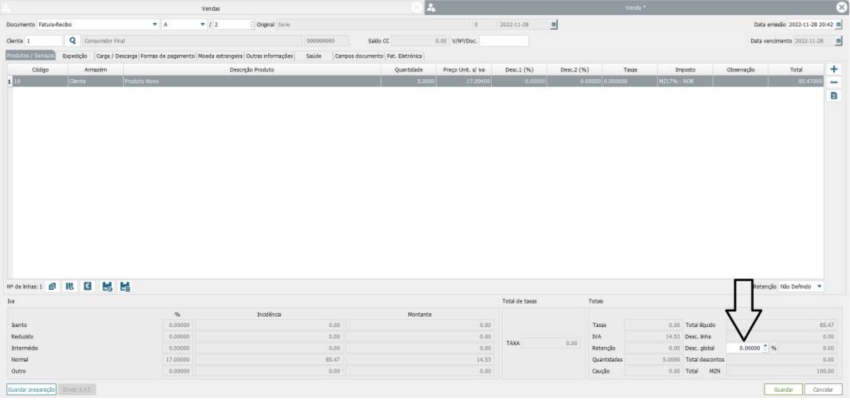850x401 pixels.
Task: Open the Retenção dropdown
Action: 820,286
